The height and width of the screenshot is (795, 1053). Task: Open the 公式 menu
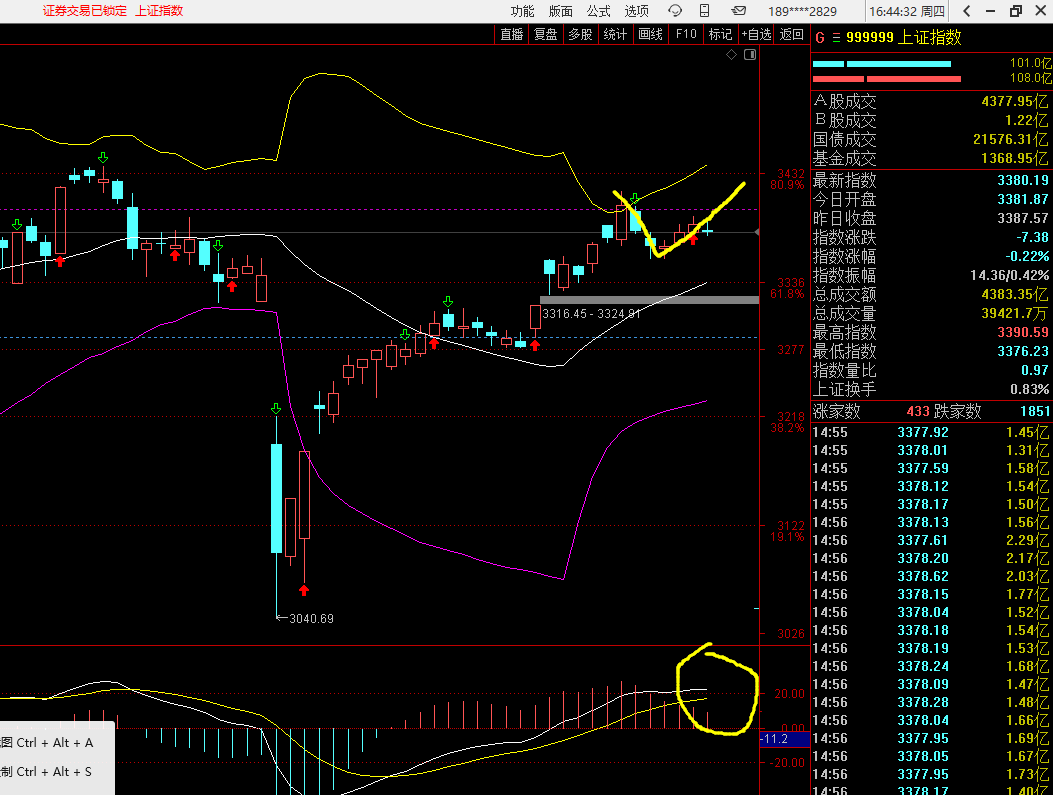[x=598, y=11]
